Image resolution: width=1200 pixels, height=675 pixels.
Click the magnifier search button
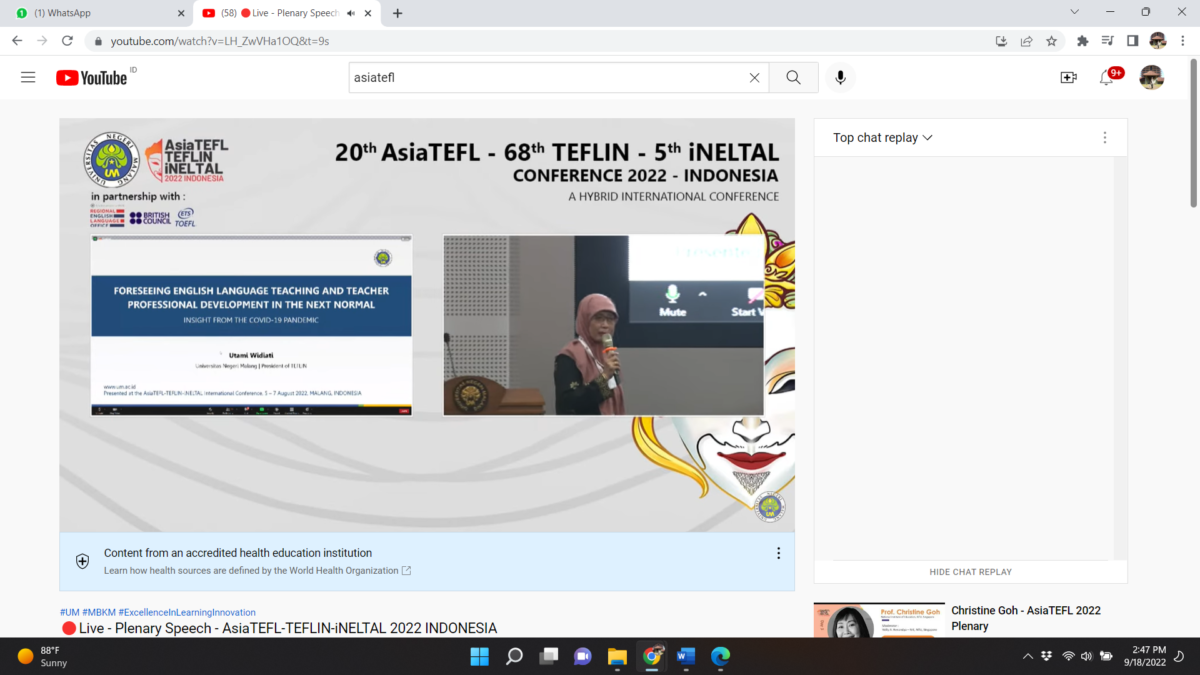(793, 78)
